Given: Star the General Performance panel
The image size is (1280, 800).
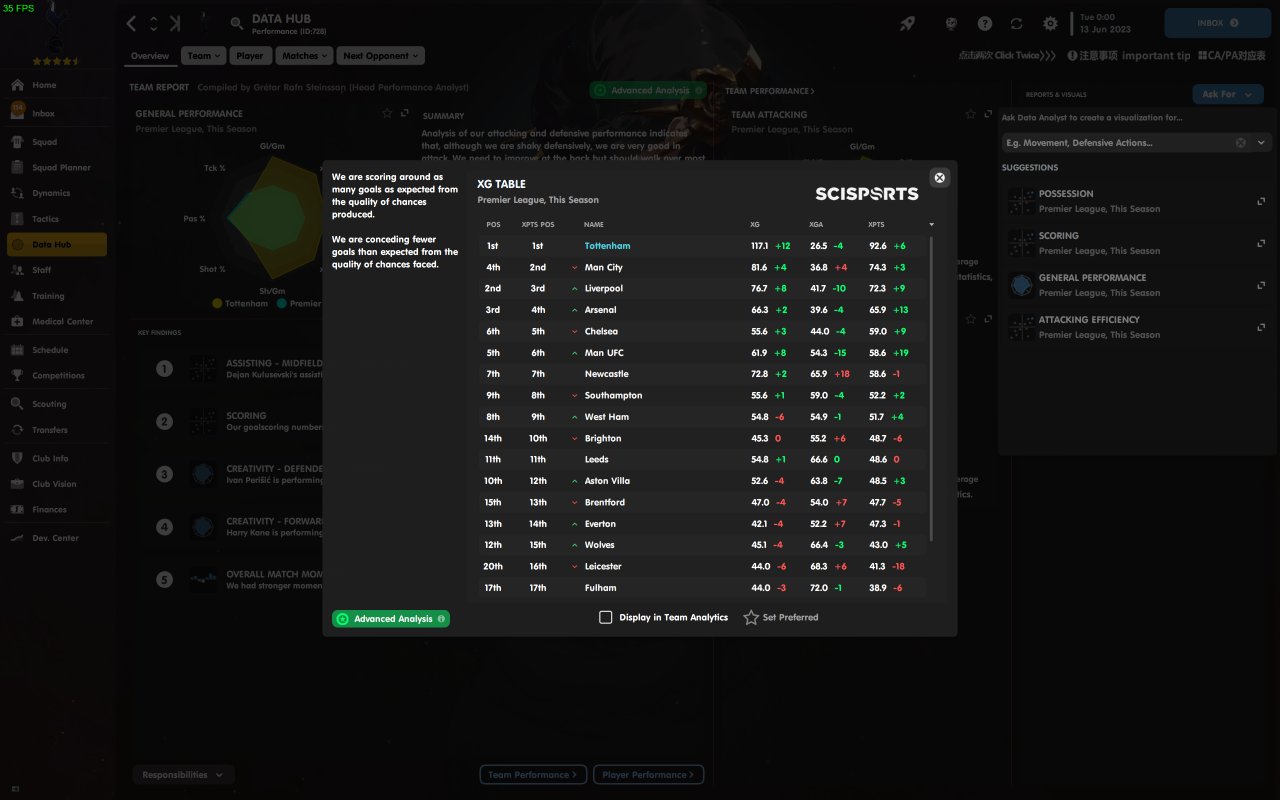Looking at the screenshot, I should [387, 114].
